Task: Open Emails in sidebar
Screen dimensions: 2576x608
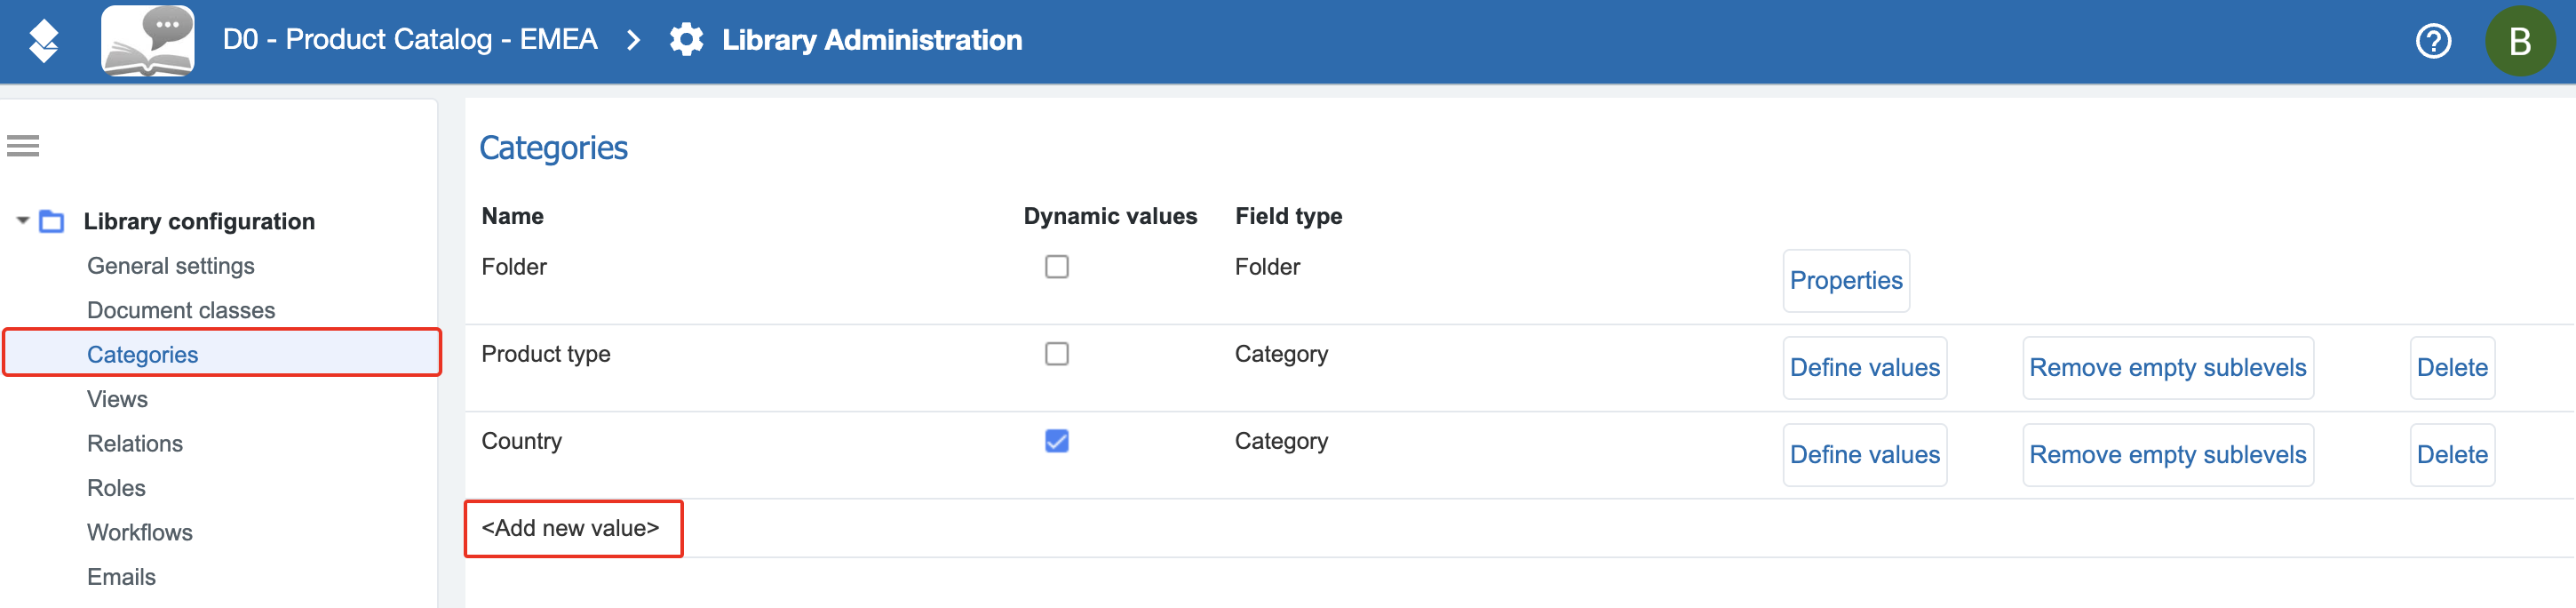Action: tap(121, 577)
